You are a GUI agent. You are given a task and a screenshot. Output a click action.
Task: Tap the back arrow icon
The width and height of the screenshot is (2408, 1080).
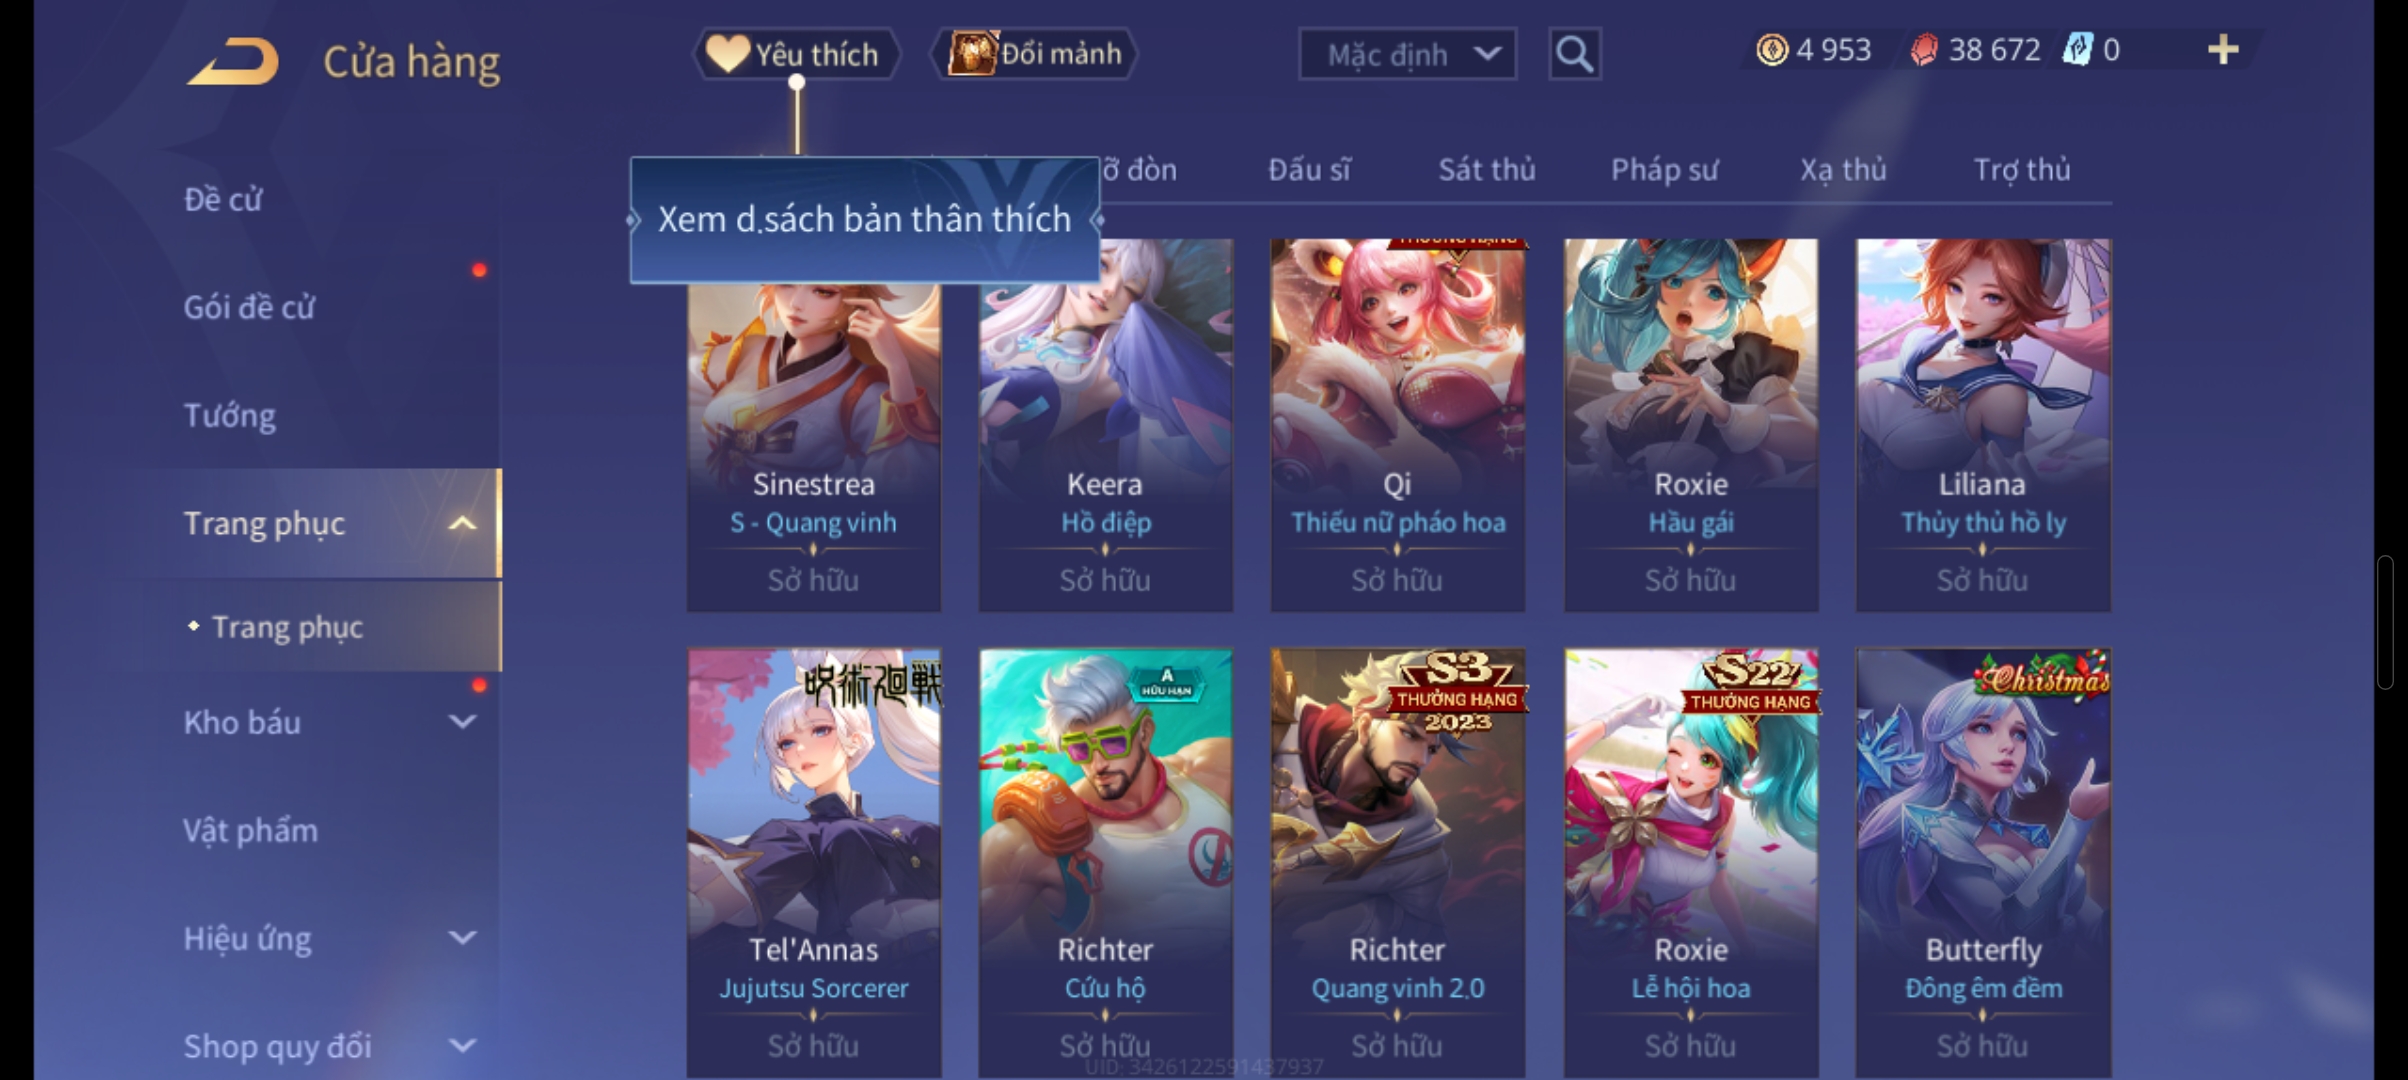tap(233, 61)
